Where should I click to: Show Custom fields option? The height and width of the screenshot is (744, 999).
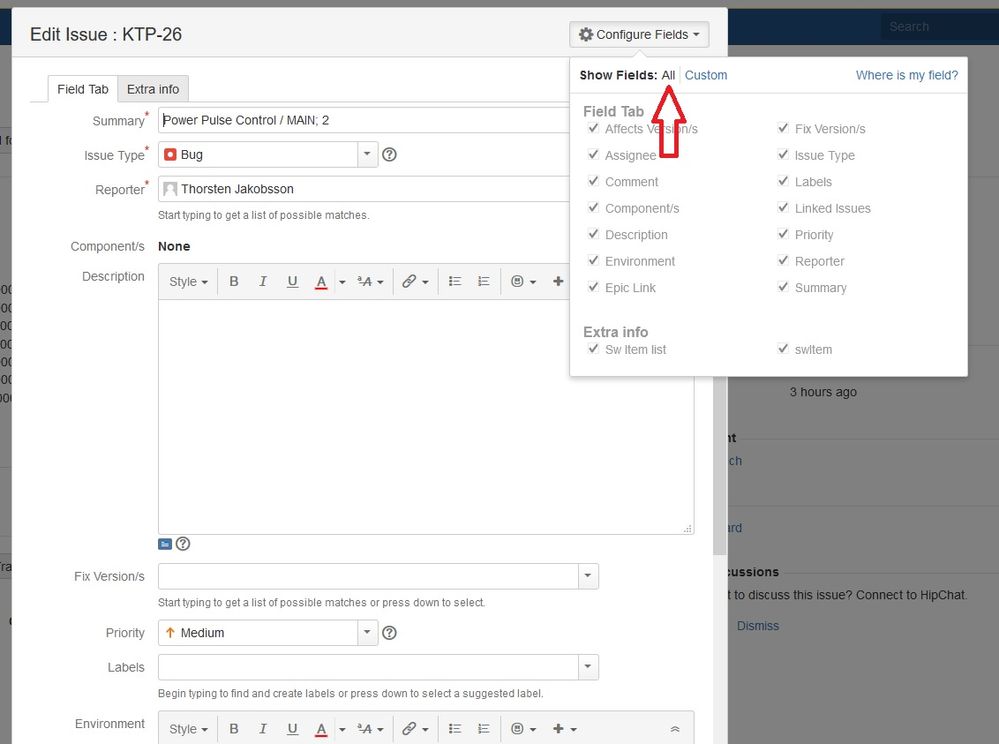pyautogui.click(x=706, y=75)
